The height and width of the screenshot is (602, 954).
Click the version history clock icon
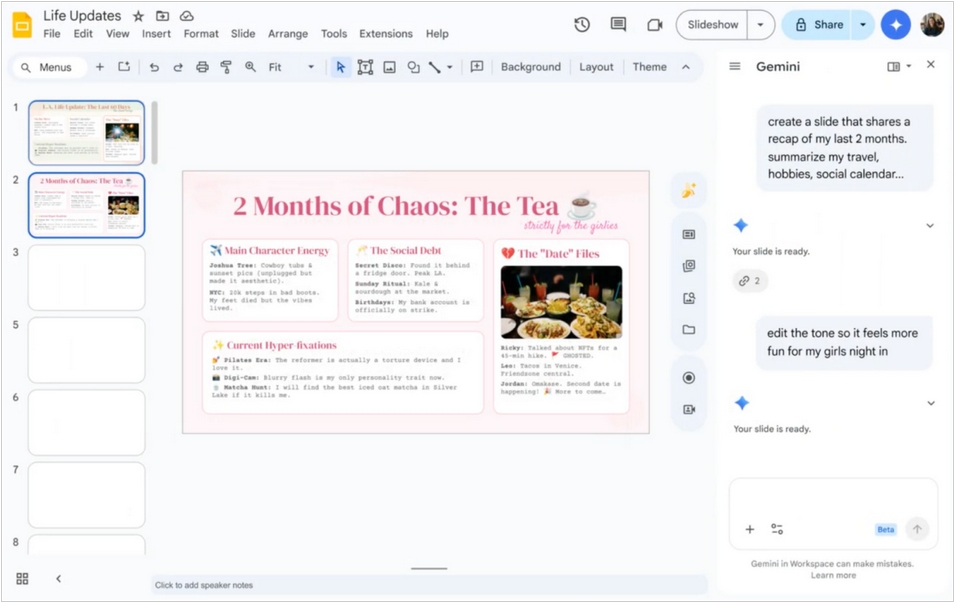(582, 25)
